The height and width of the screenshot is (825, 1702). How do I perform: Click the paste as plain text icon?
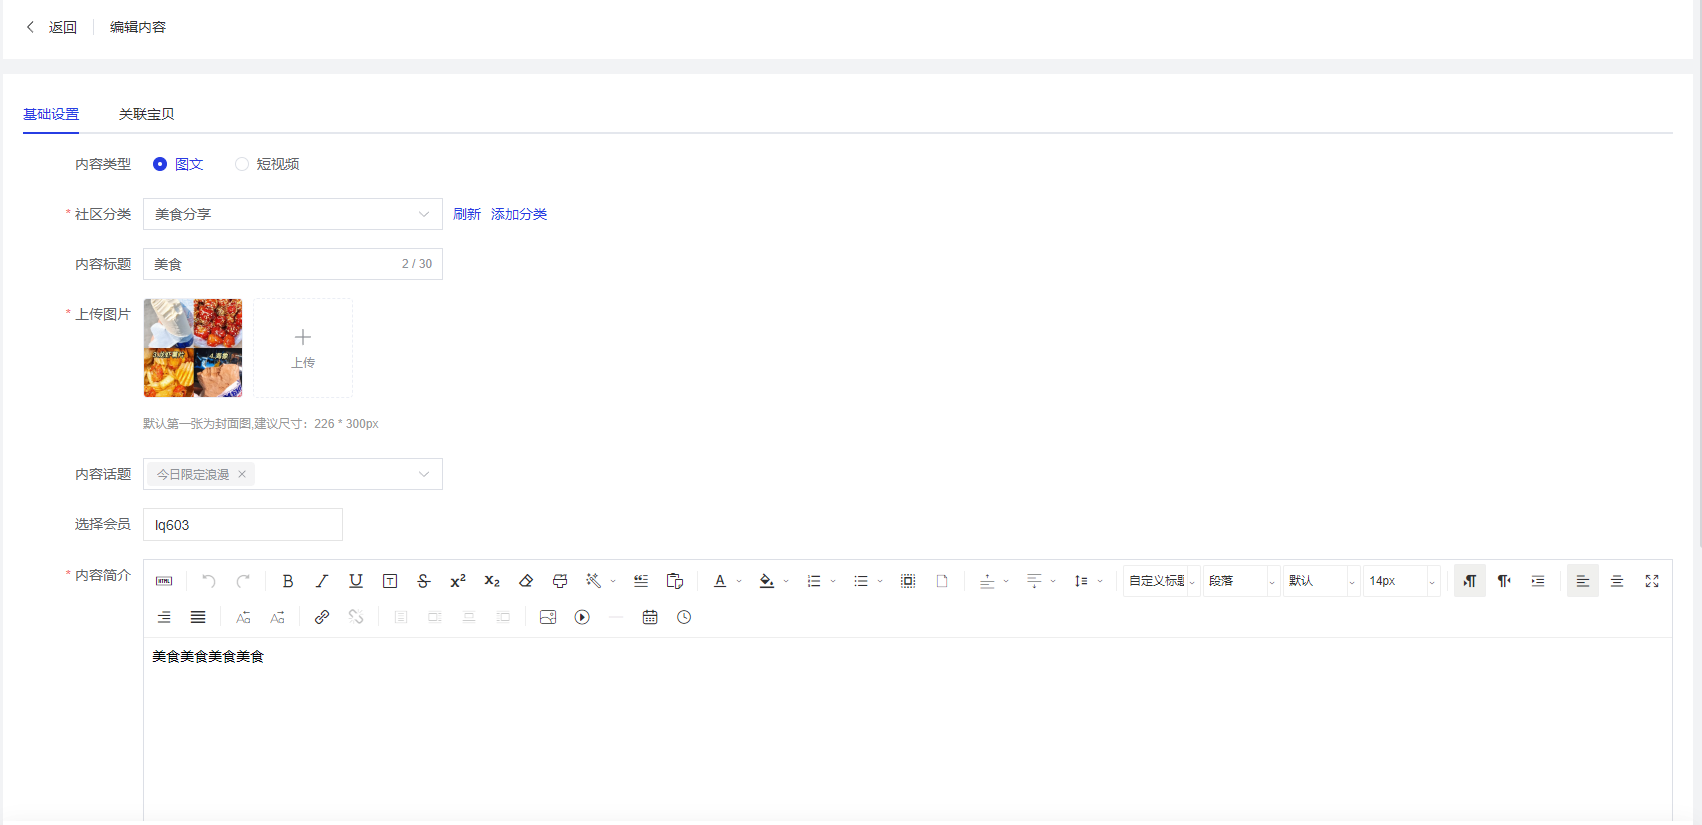point(675,581)
